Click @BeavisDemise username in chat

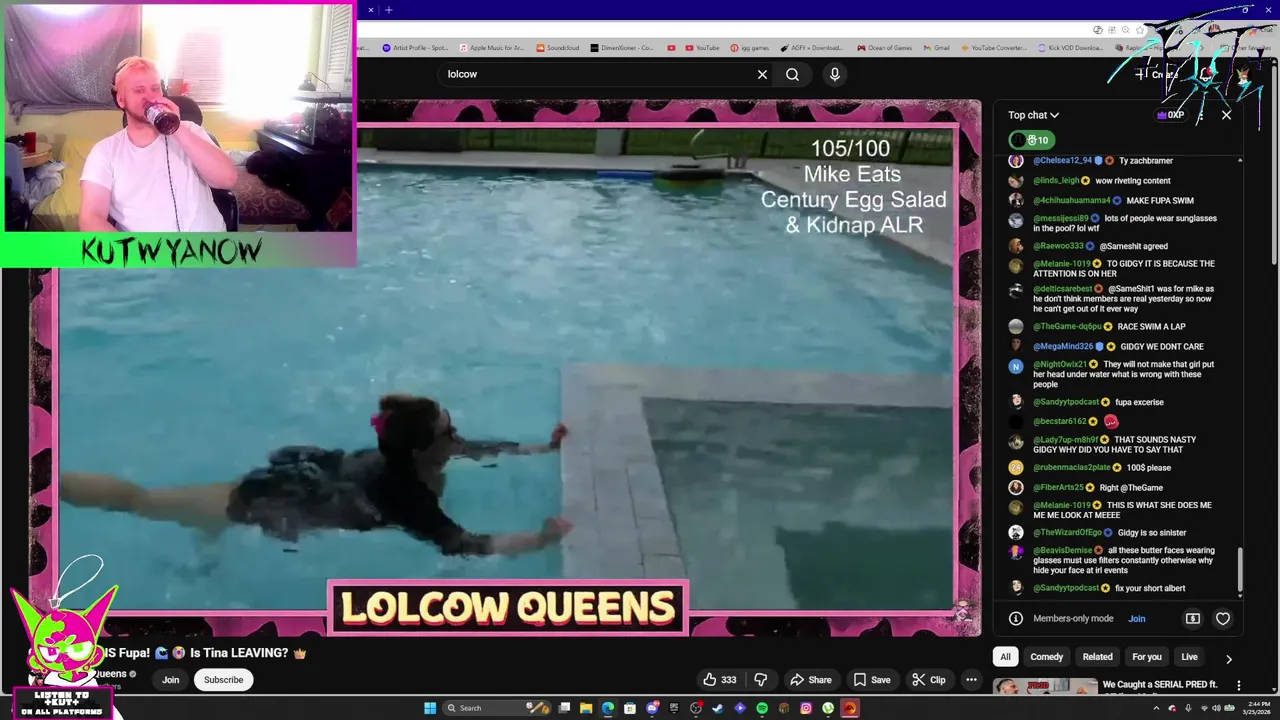pos(1063,551)
